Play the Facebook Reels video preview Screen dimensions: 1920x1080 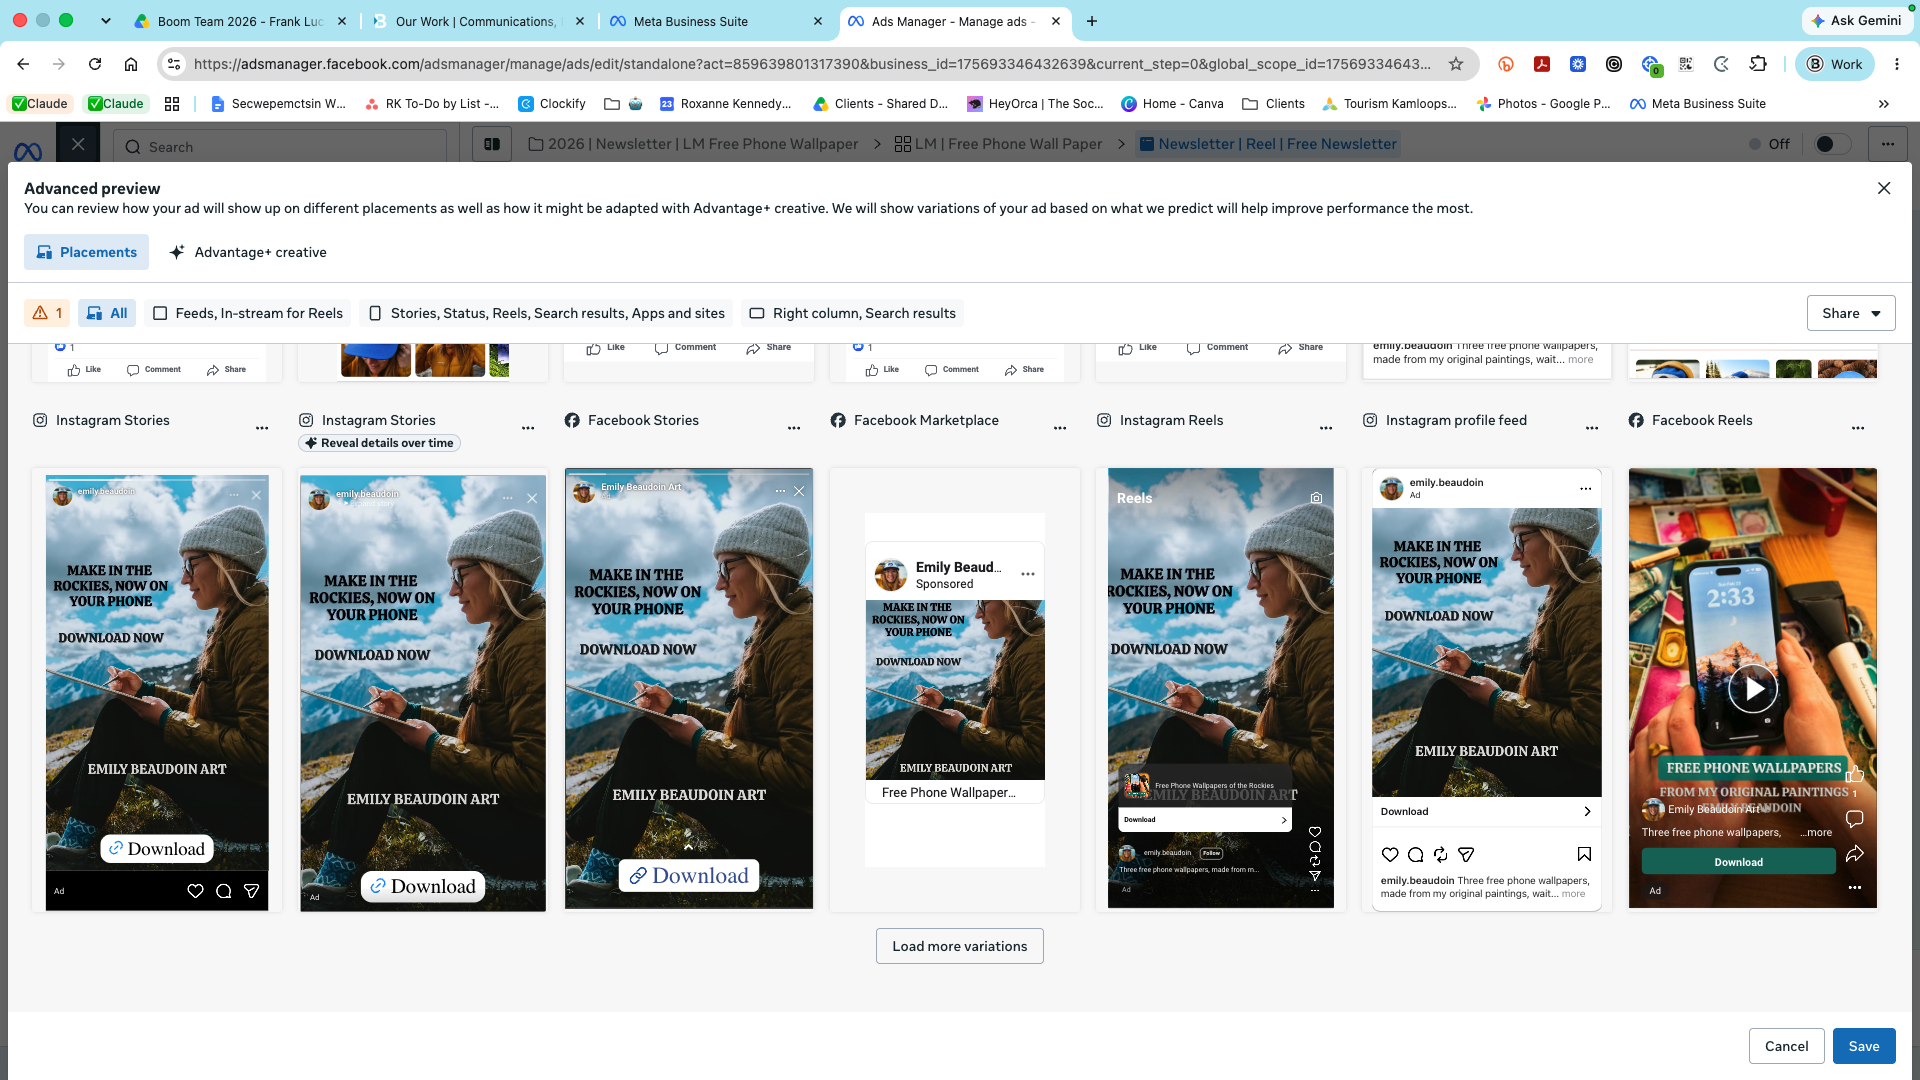pyautogui.click(x=1753, y=689)
